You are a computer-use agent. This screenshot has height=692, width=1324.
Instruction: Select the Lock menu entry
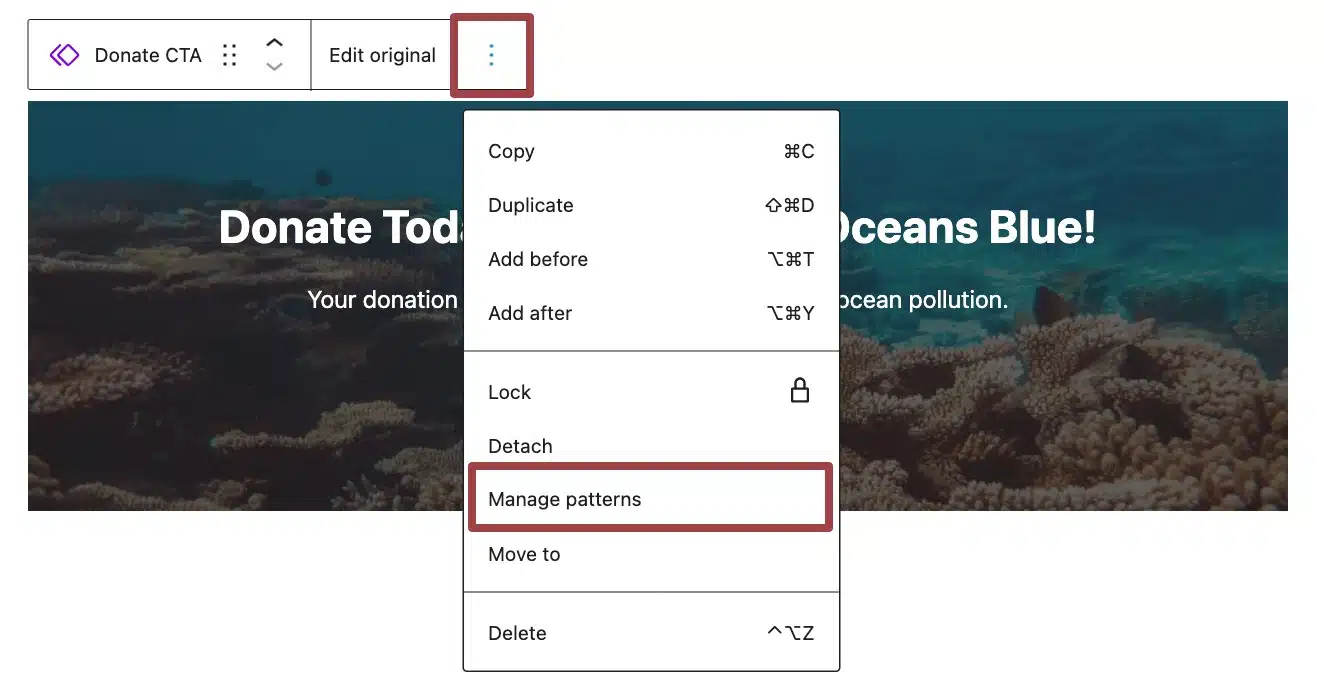pos(651,392)
